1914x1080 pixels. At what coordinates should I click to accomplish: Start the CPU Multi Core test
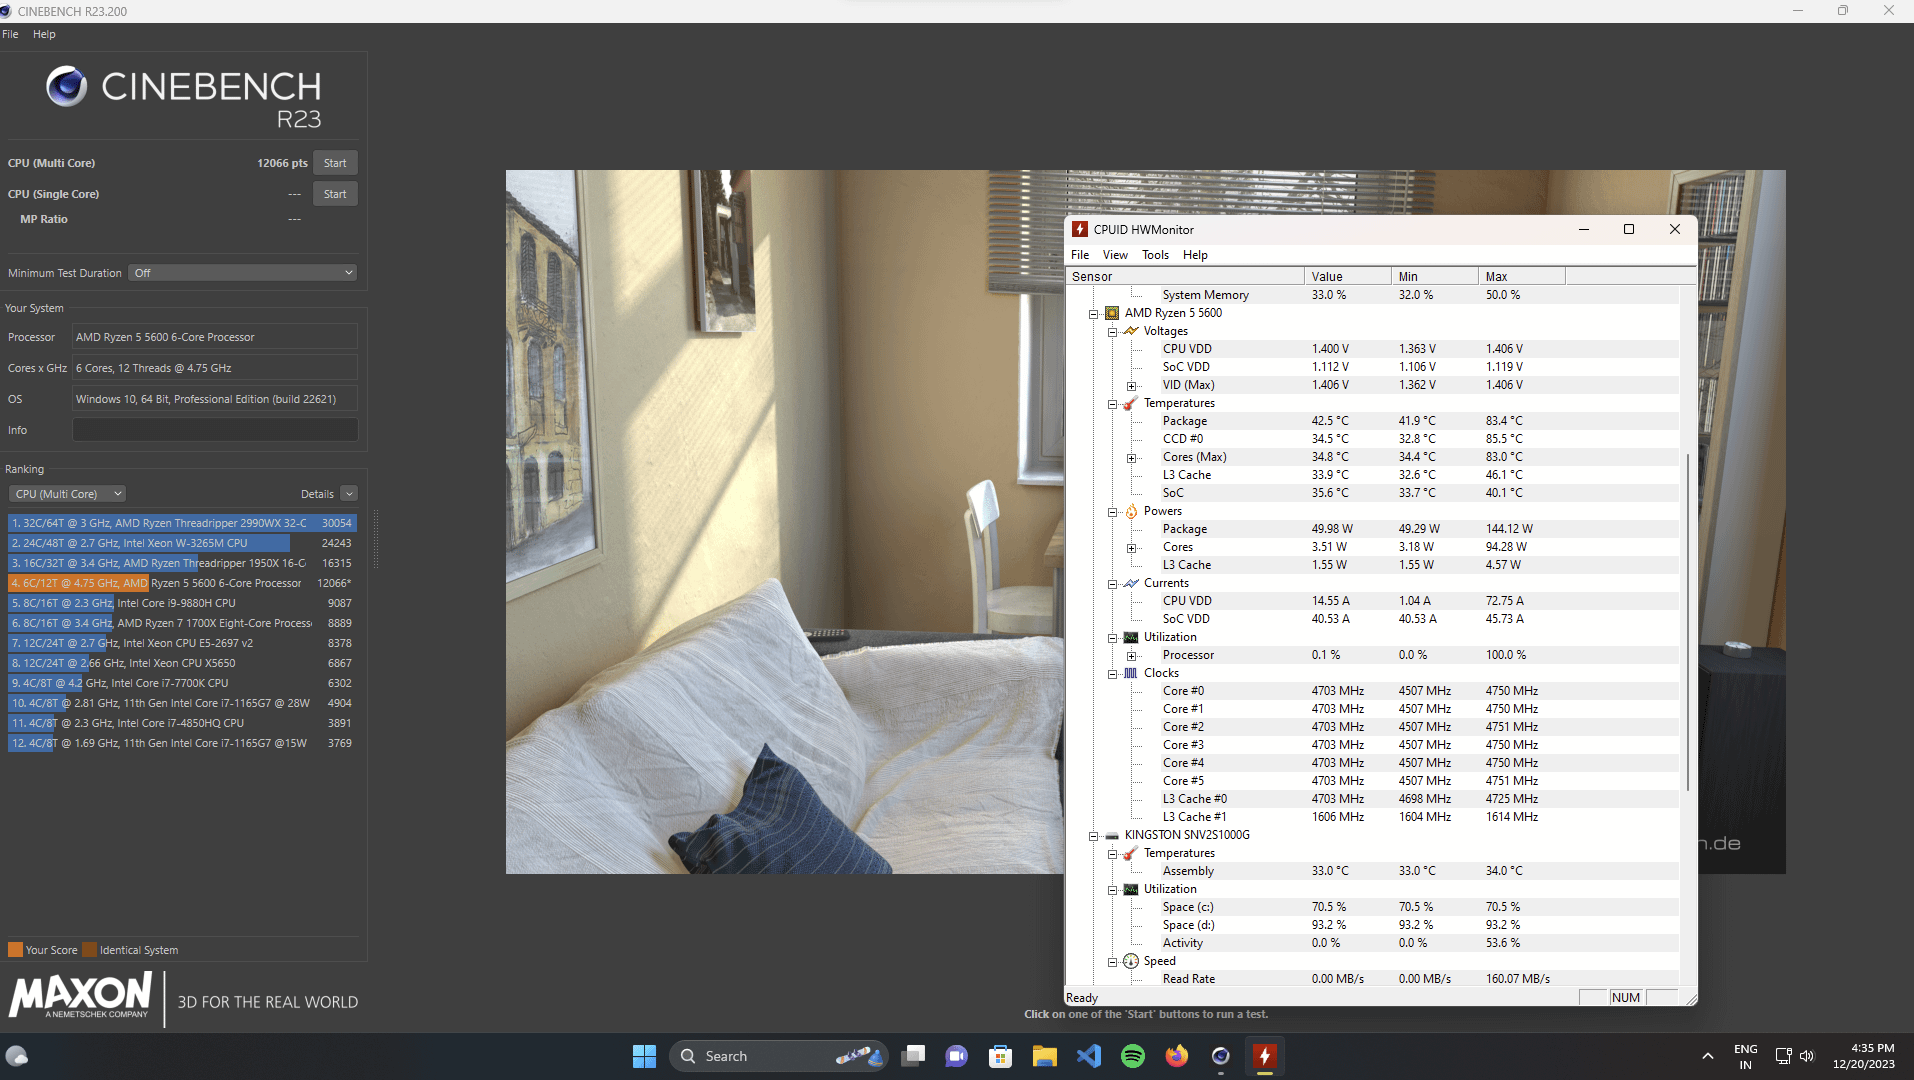tap(335, 163)
